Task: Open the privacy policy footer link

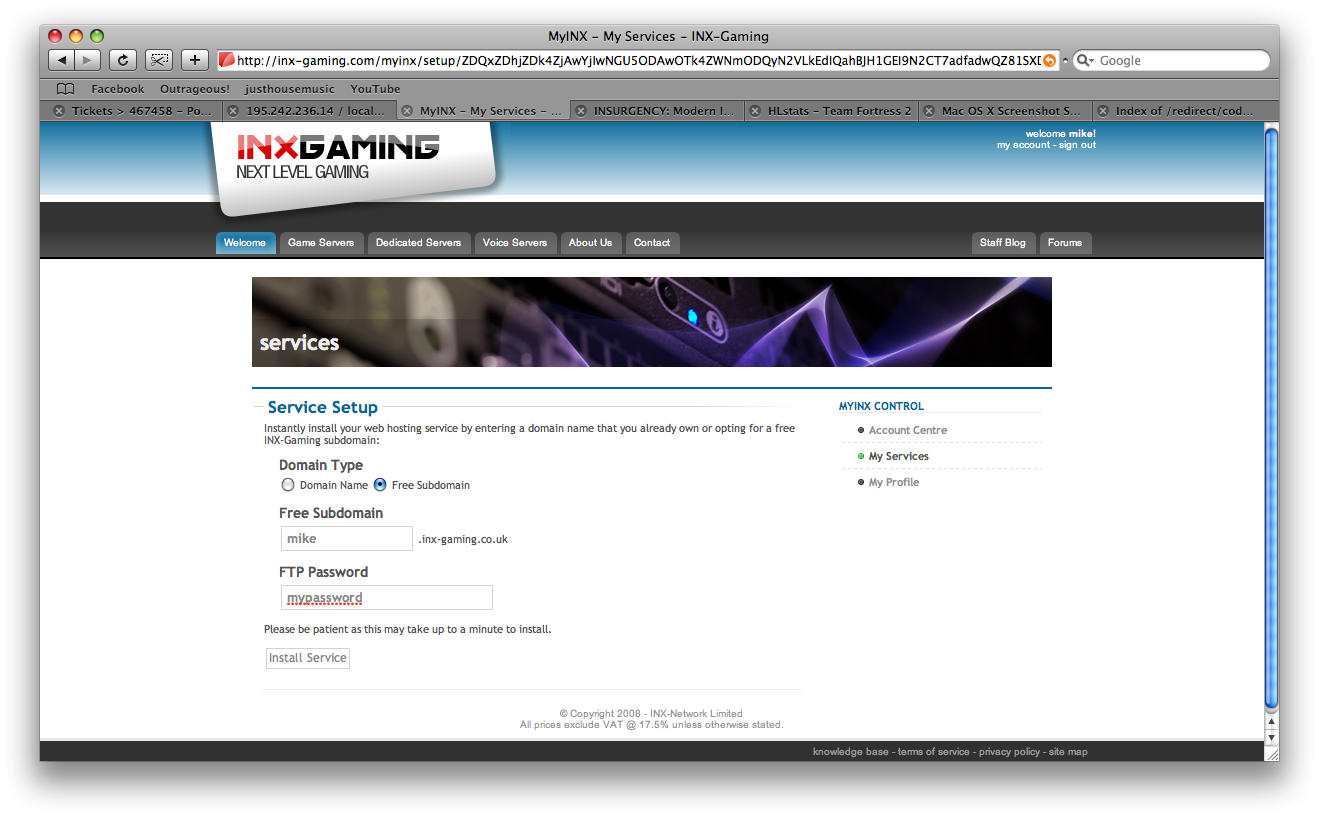Action: pyautogui.click(x=1009, y=752)
